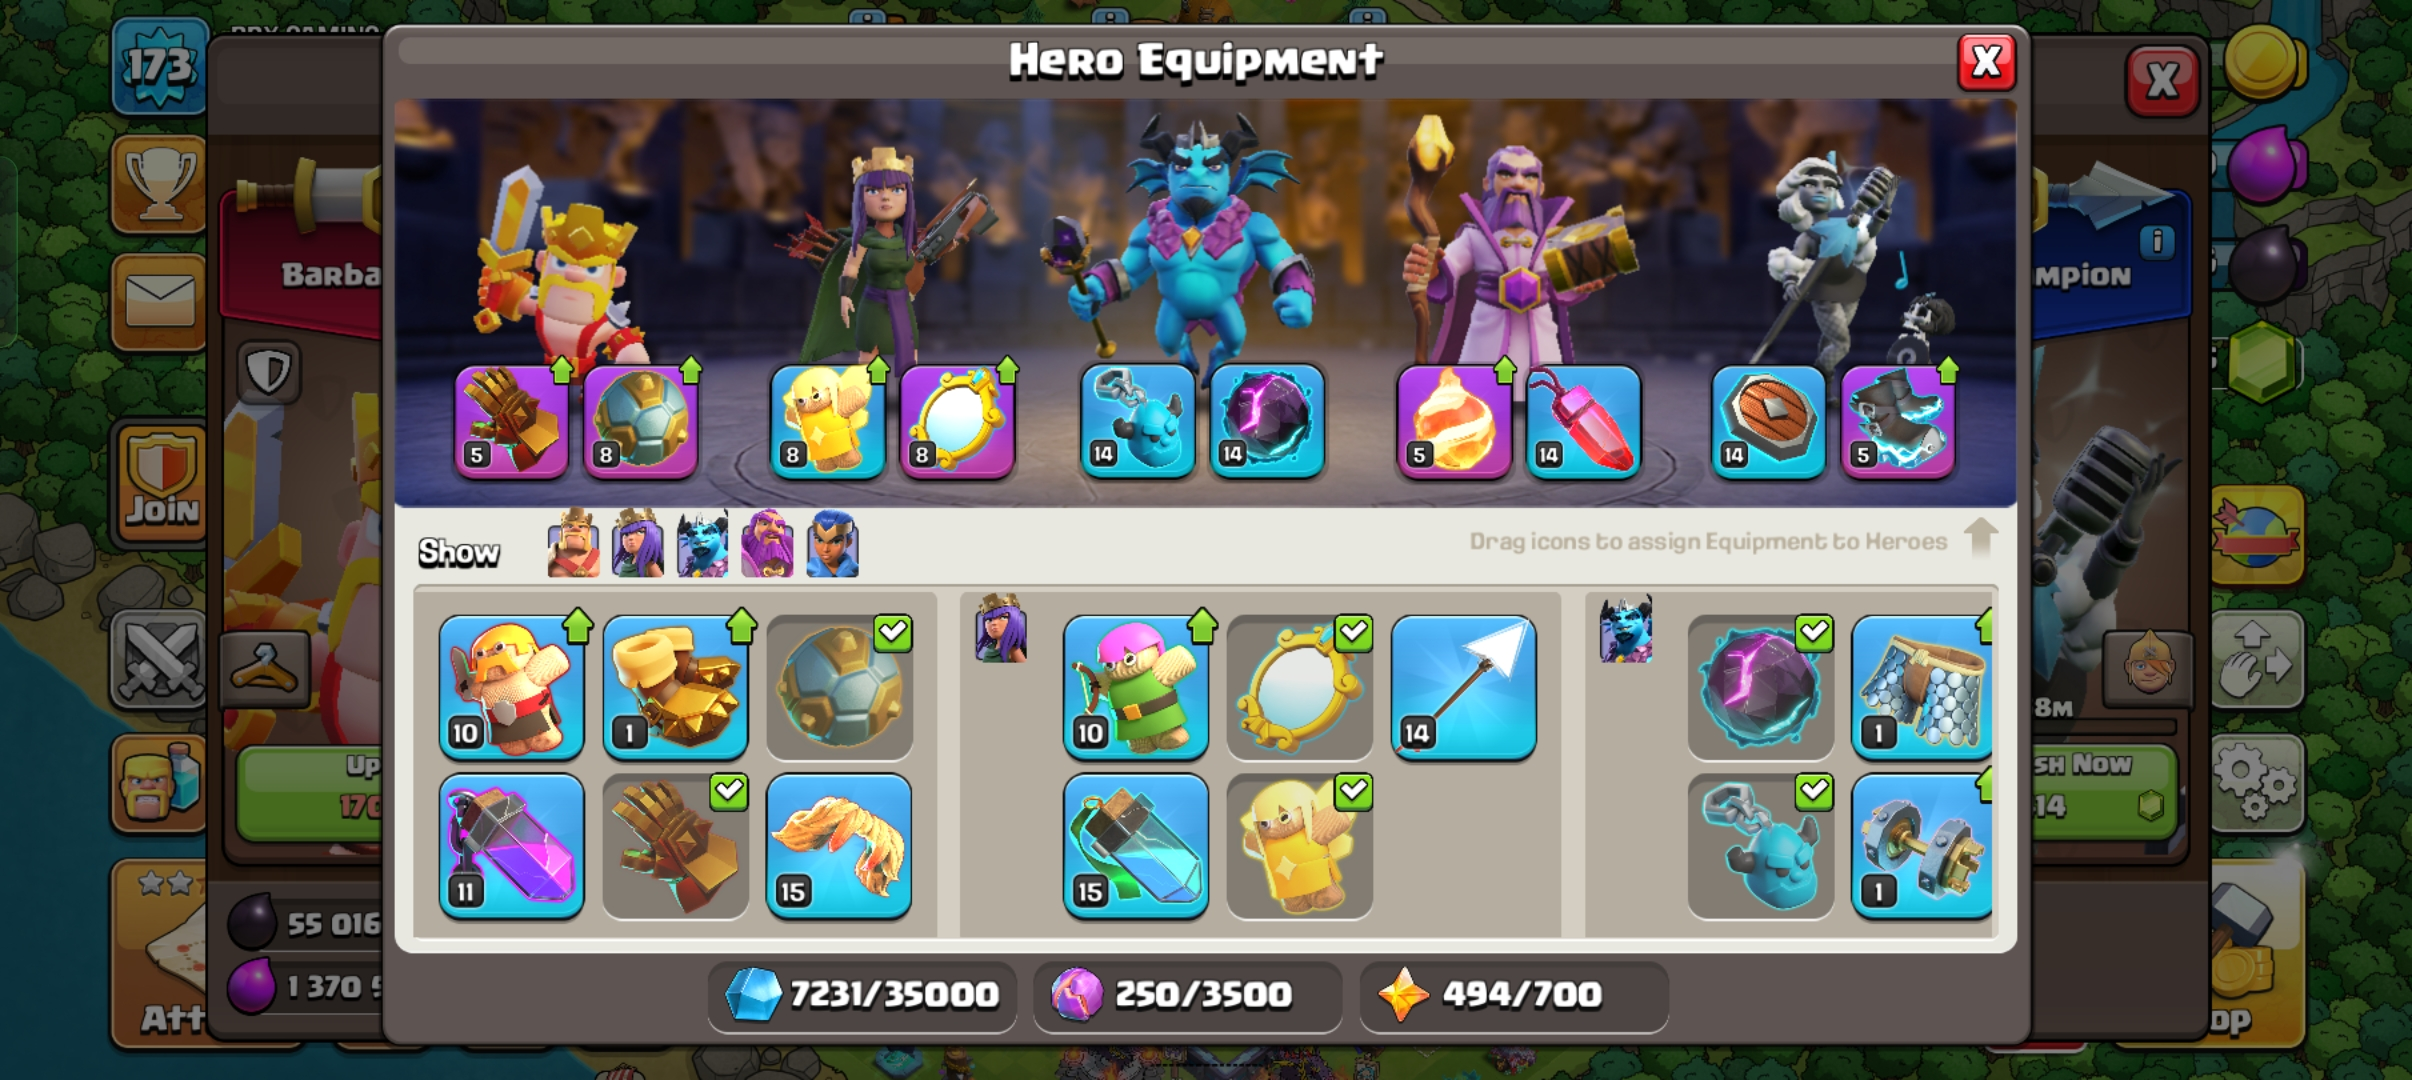Close the Hero Equipment window
The height and width of the screenshot is (1080, 2412).
coord(1986,62)
